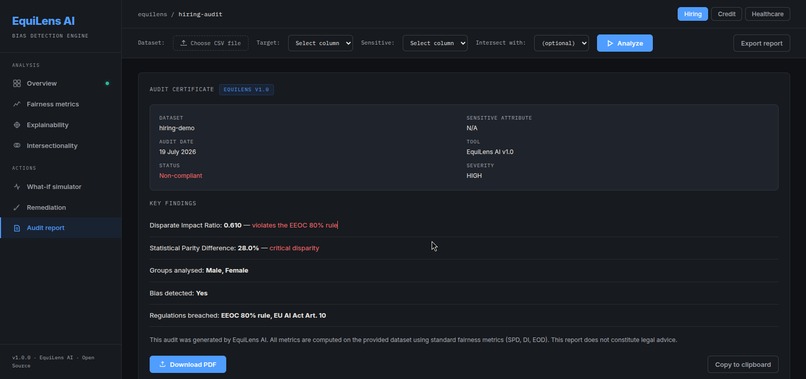The width and height of the screenshot is (806, 379).
Task: Open the Sensitive column dropdown
Action: point(435,43)
